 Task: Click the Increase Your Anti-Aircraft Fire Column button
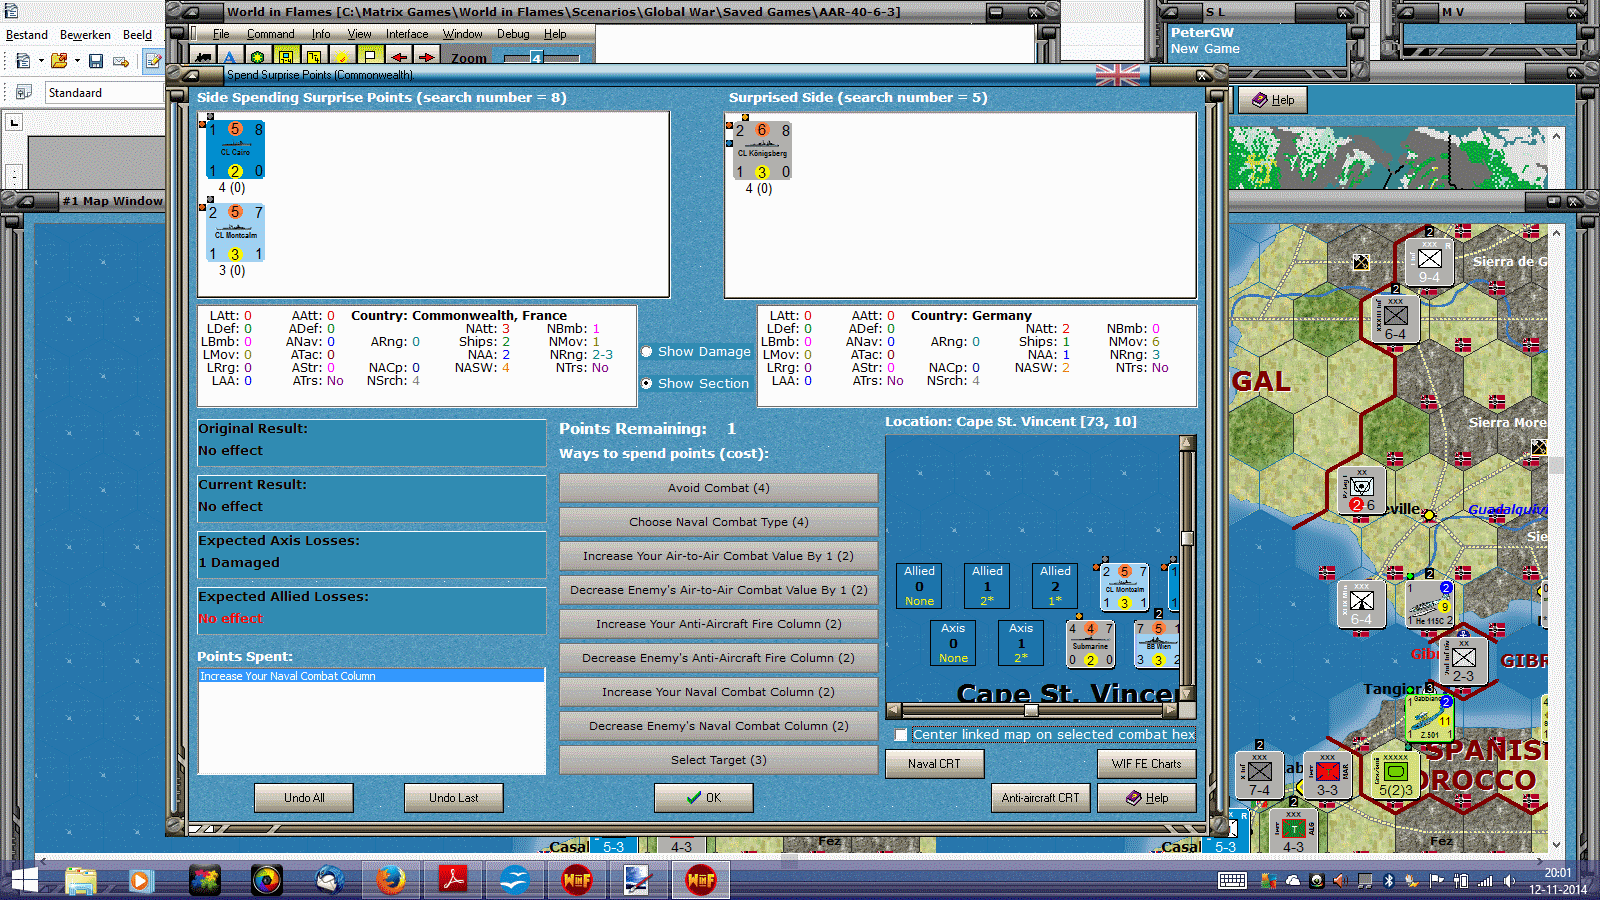(719, 624)
